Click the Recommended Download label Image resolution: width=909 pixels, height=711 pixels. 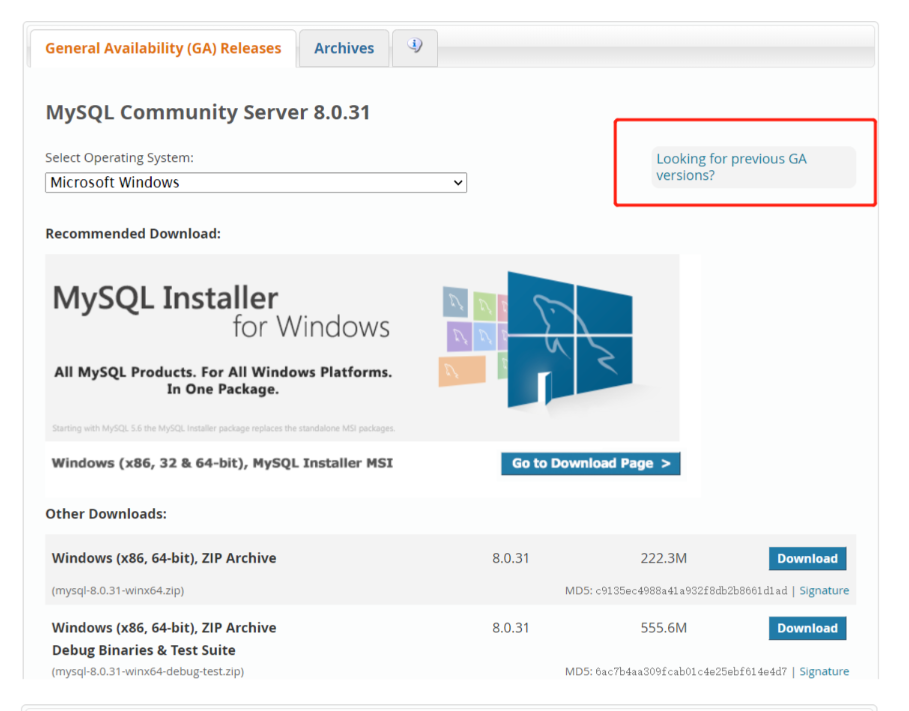[x=133, y=234]
